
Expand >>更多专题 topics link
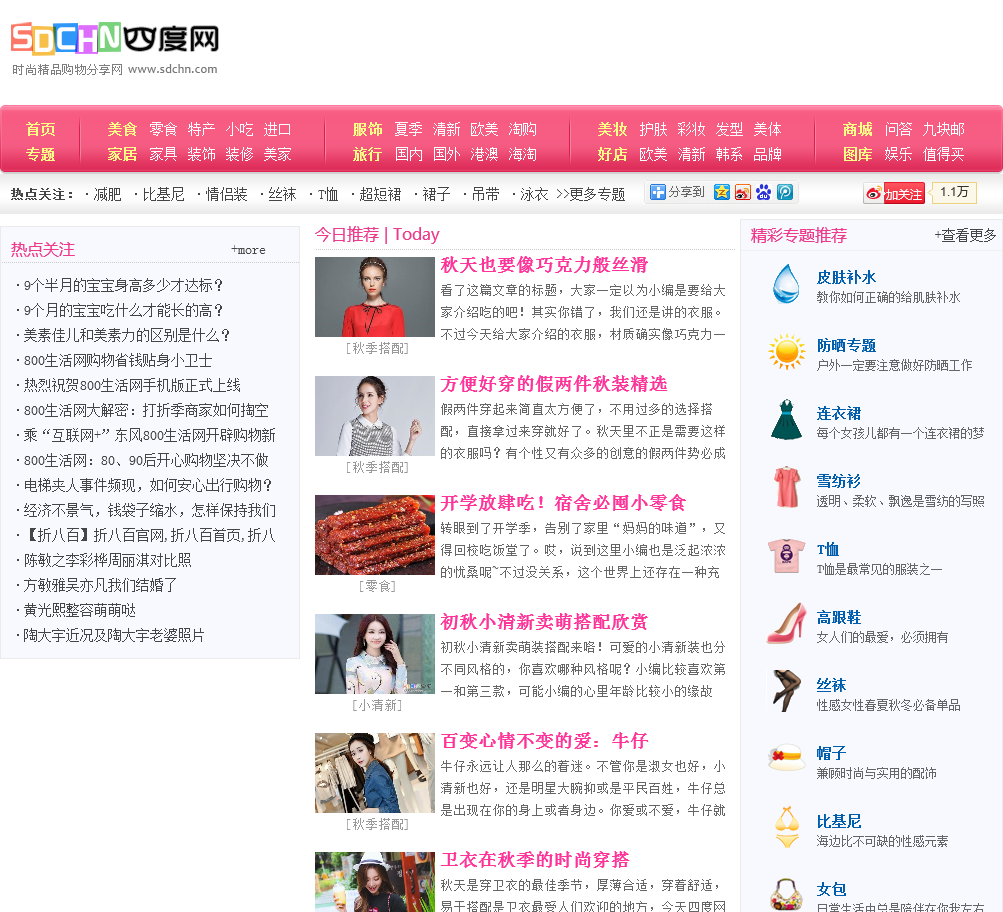point(590,194)
